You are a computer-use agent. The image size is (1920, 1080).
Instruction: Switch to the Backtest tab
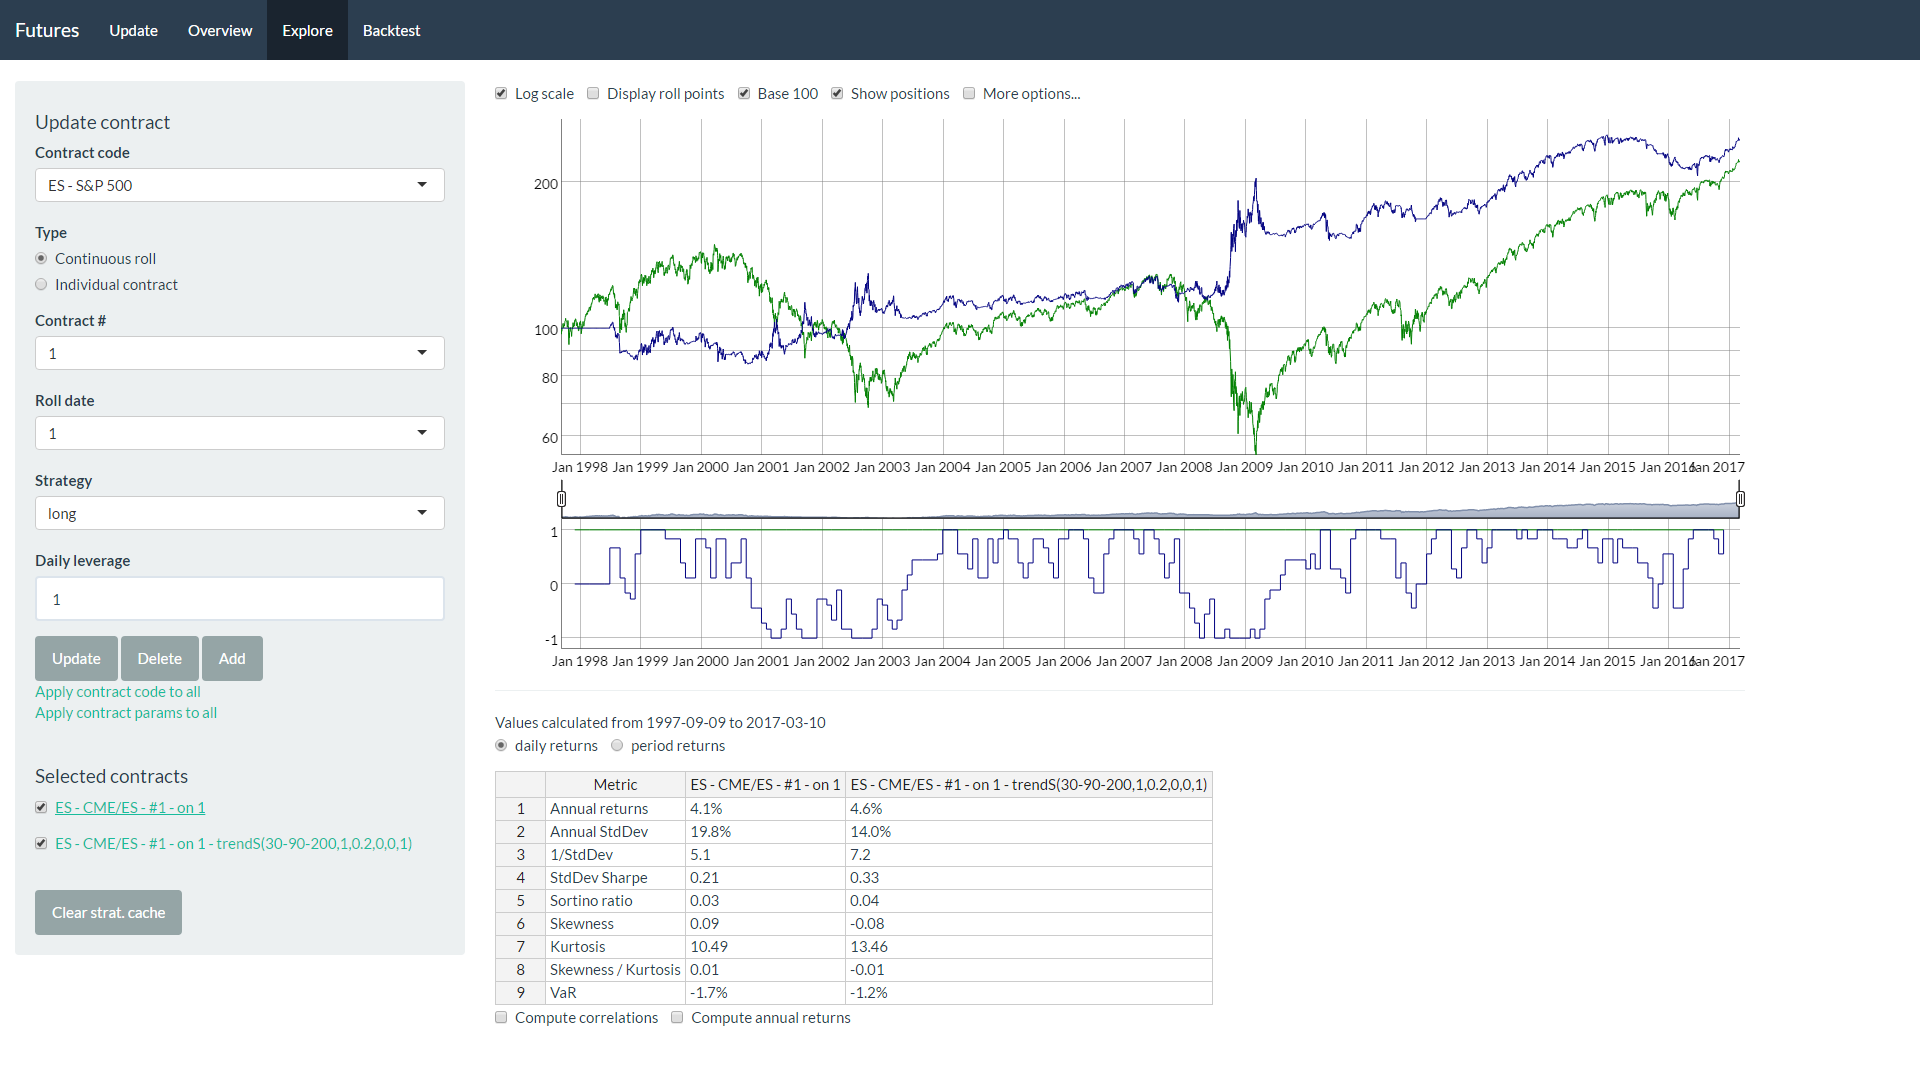(391, 30)
